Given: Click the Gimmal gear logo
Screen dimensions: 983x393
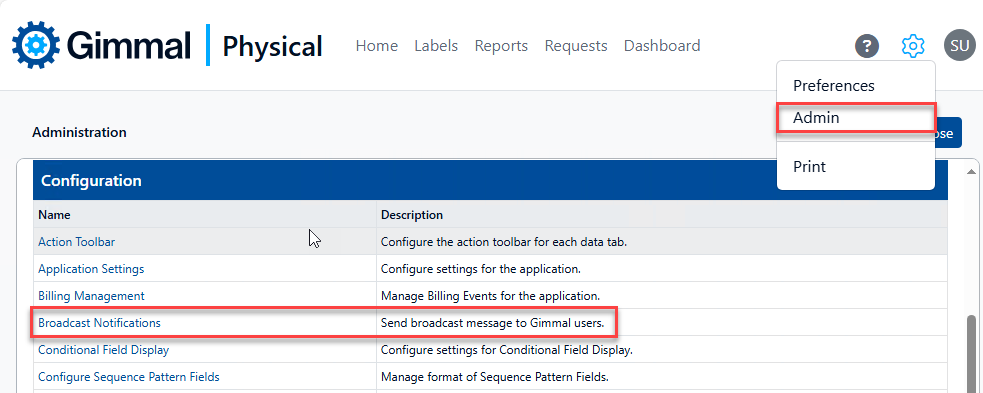Looking at the screenshot, I should pyautogui.click(x=36, y=46).
